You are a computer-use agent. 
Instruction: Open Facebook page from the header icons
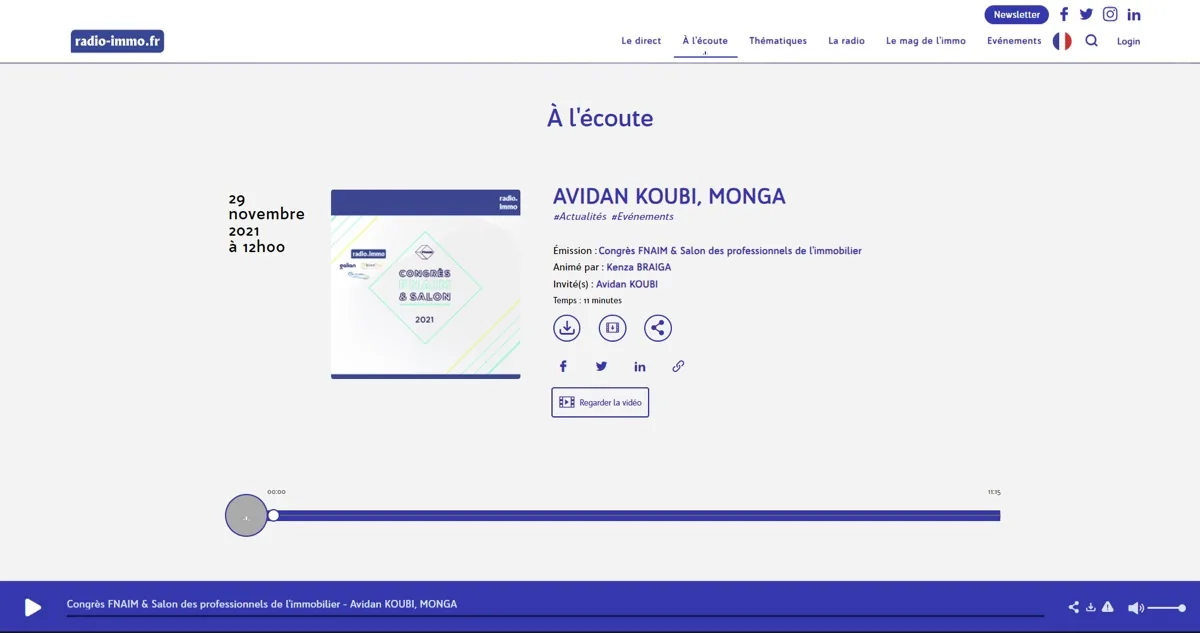pyautogui.click(x=1064, y=14)
